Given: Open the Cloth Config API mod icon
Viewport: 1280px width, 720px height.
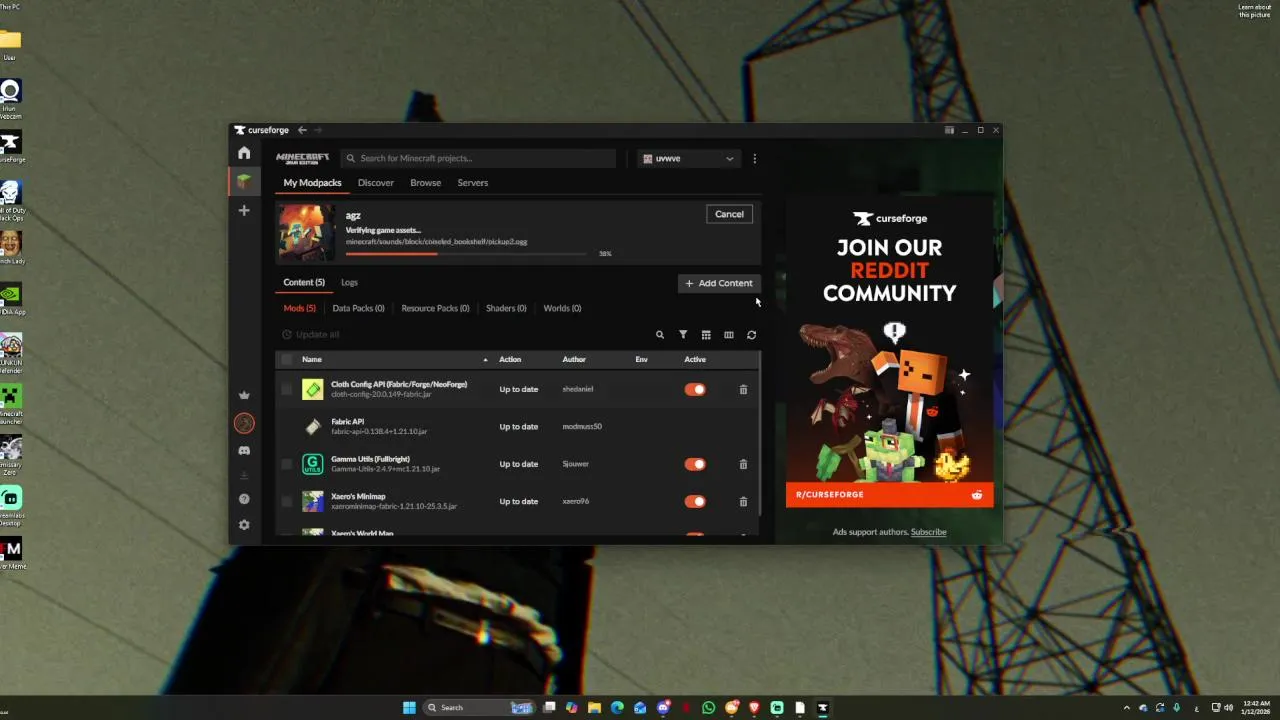Looking at the screenshot, I should pyautogui.click(x=313, y=389).
